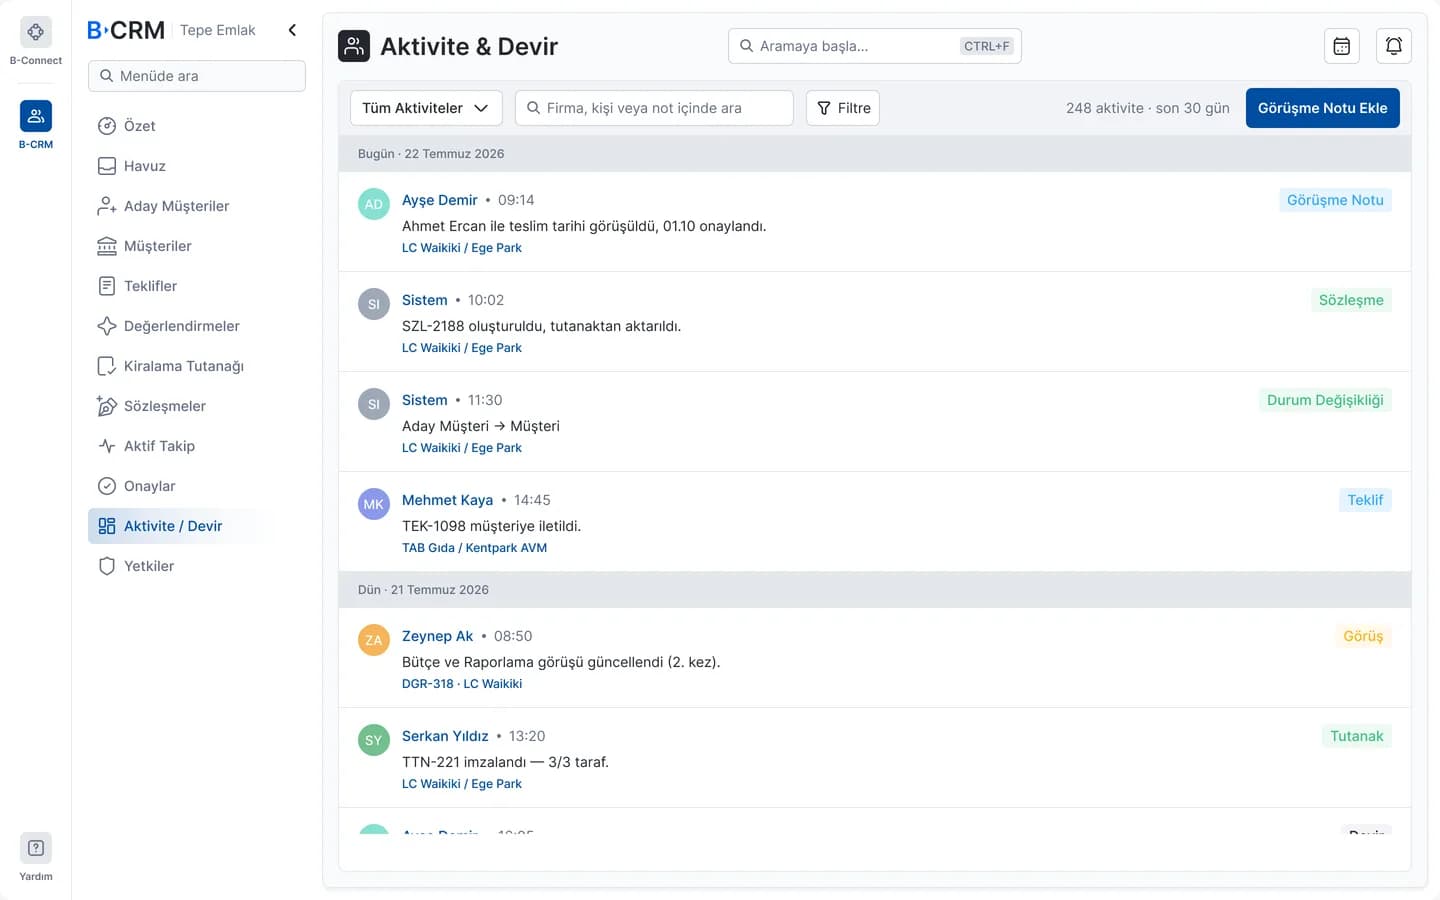Open Mehmet Kaya's name link

pyautogui.click(x=447, y=500)
